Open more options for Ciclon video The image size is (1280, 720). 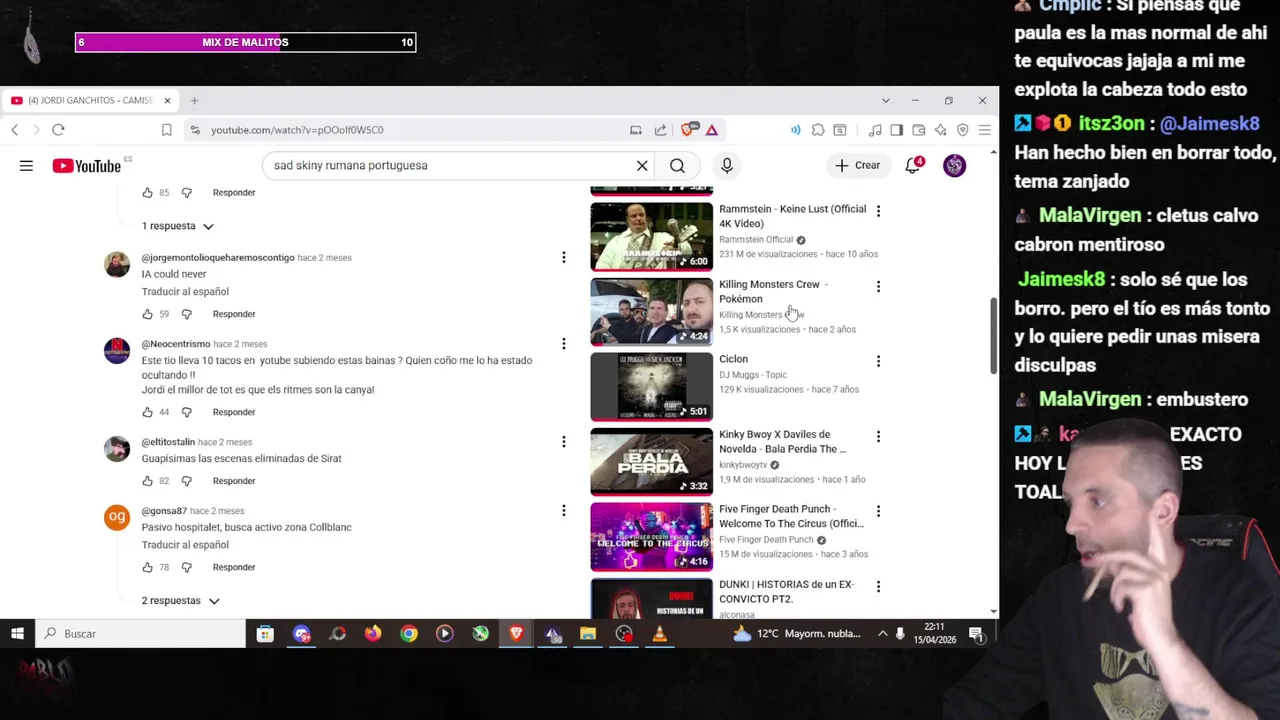click(878, 361)
